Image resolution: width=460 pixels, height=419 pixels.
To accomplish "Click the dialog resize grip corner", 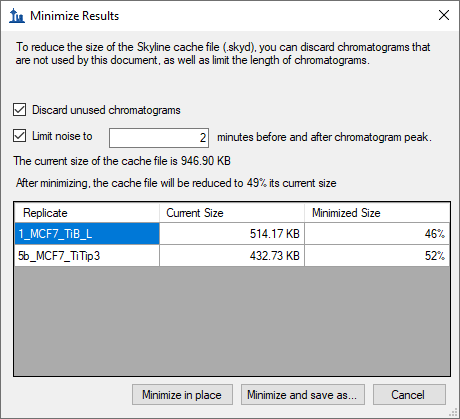I will [454, 413].
